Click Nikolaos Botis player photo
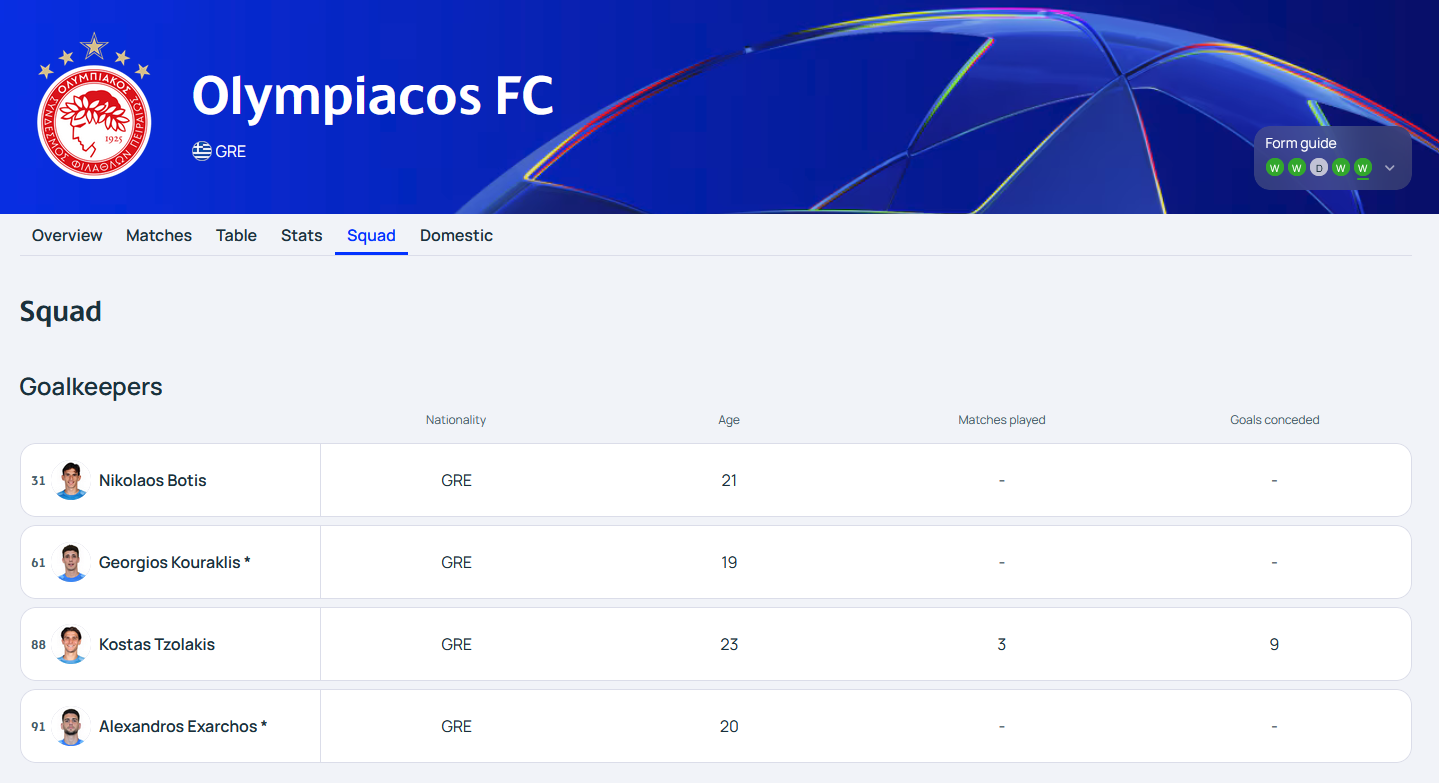The image size is (1439, 783). pos(71,480)
